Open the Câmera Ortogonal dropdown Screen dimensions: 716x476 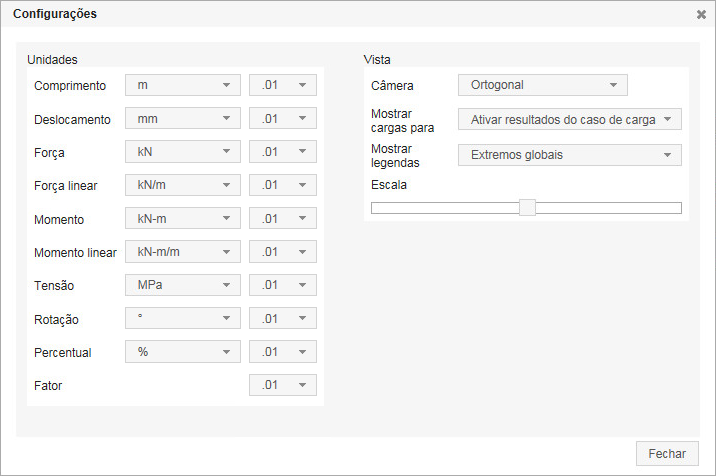(x=543, y=85)
